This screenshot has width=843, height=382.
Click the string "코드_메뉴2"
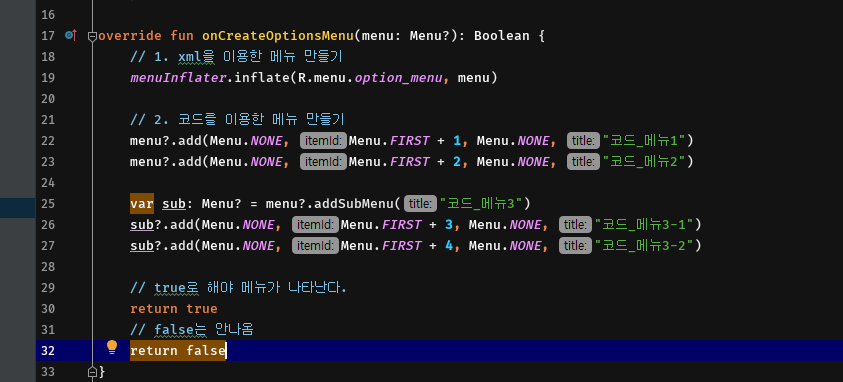644,162
